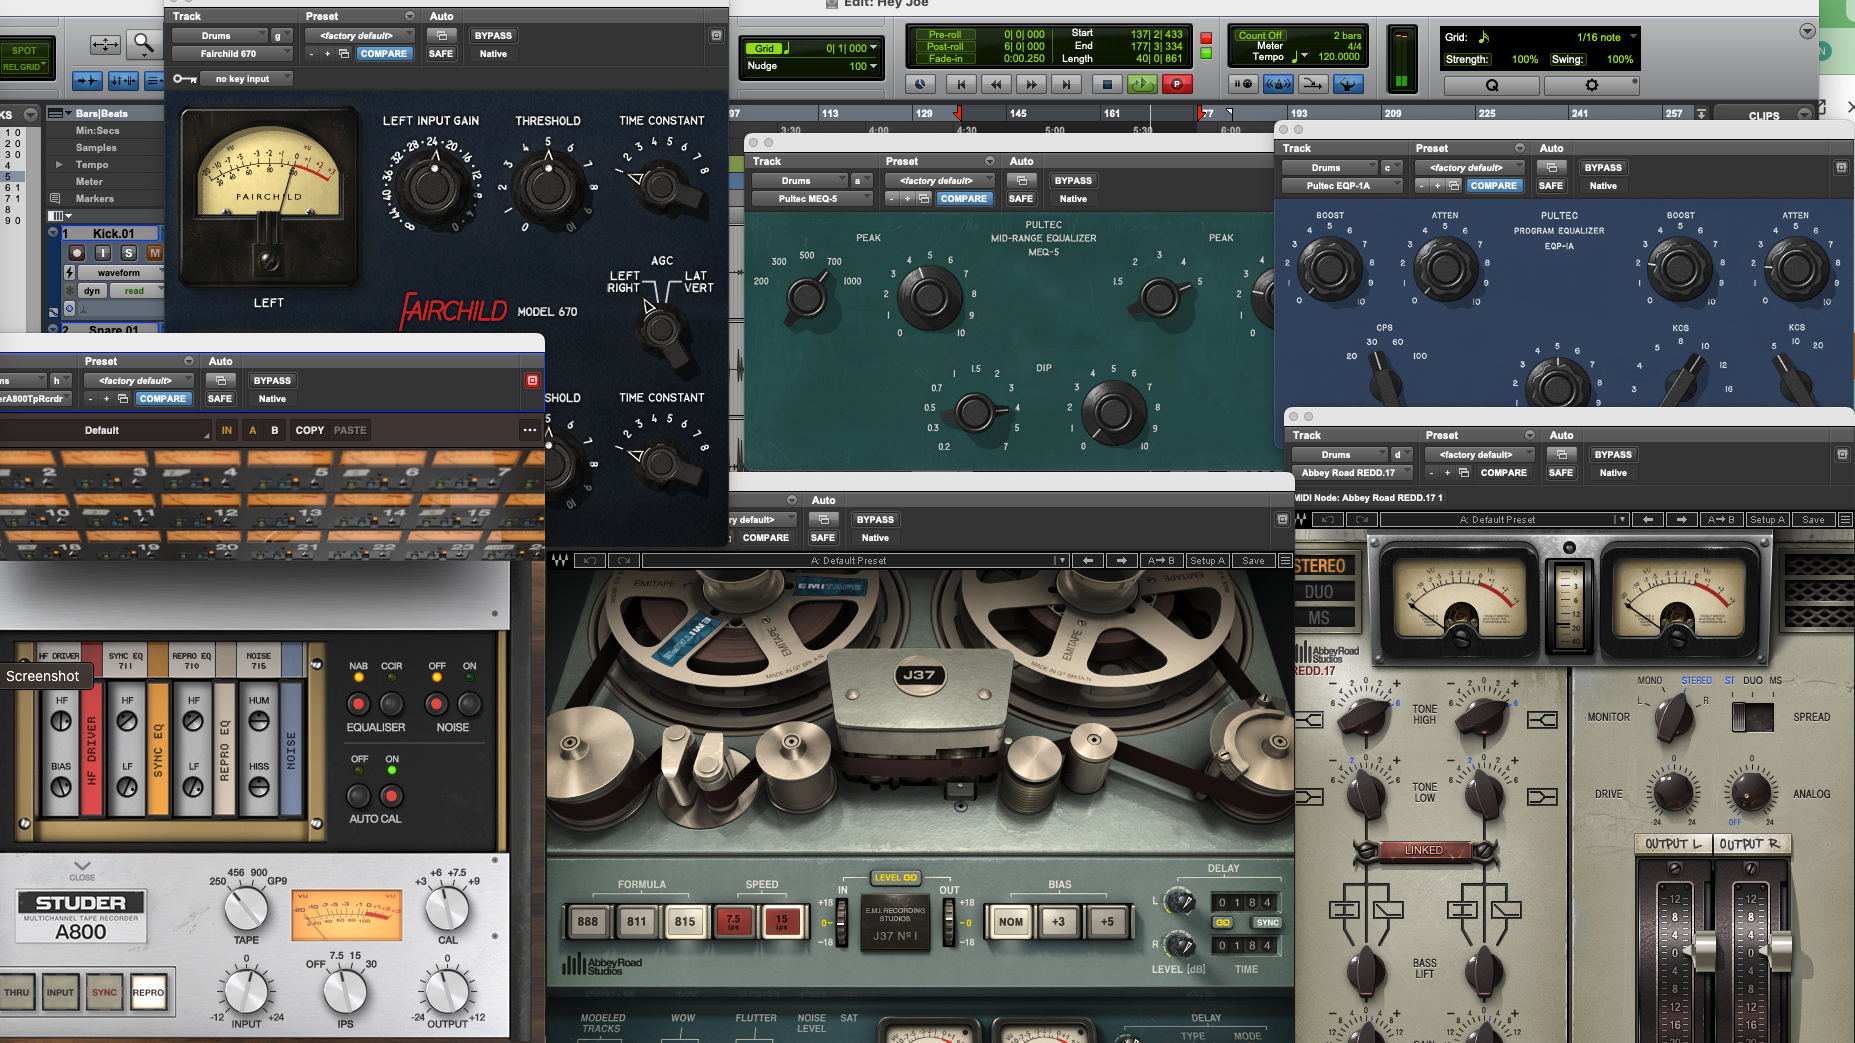Toggle the LINKED switch on REDD.17
The image size is (1855, 1043).
point(1424,850)
